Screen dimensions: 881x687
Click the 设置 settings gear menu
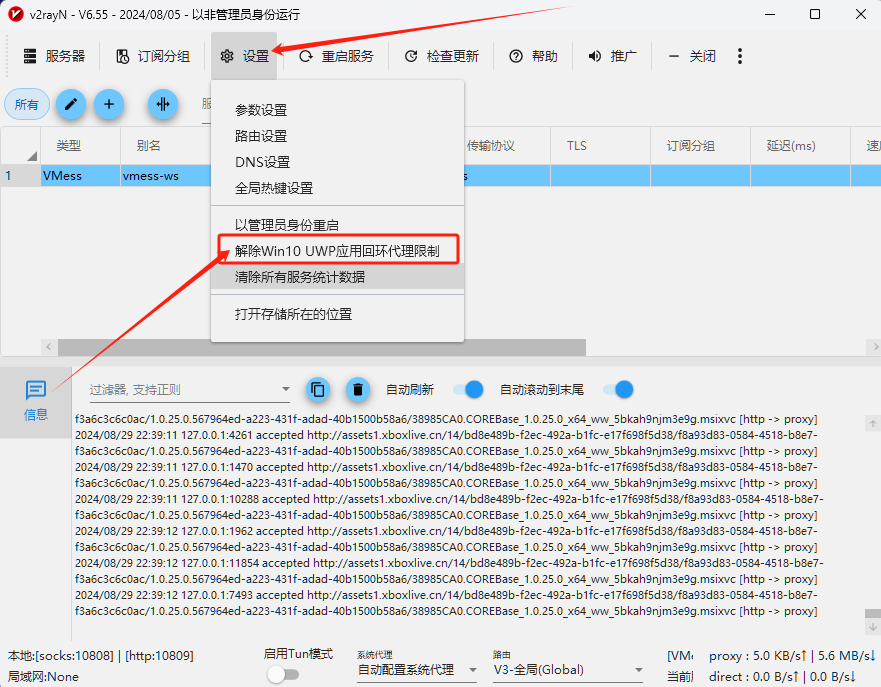(x=244, y=56)
